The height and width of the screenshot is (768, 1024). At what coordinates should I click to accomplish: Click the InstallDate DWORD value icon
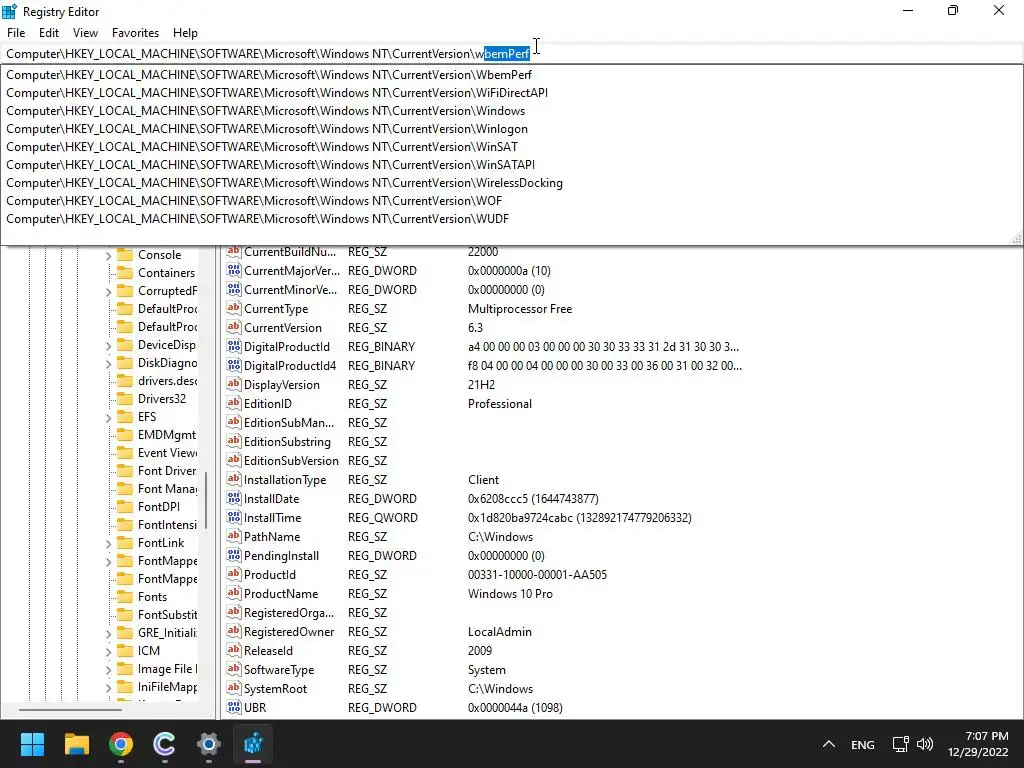pos(233,498)
